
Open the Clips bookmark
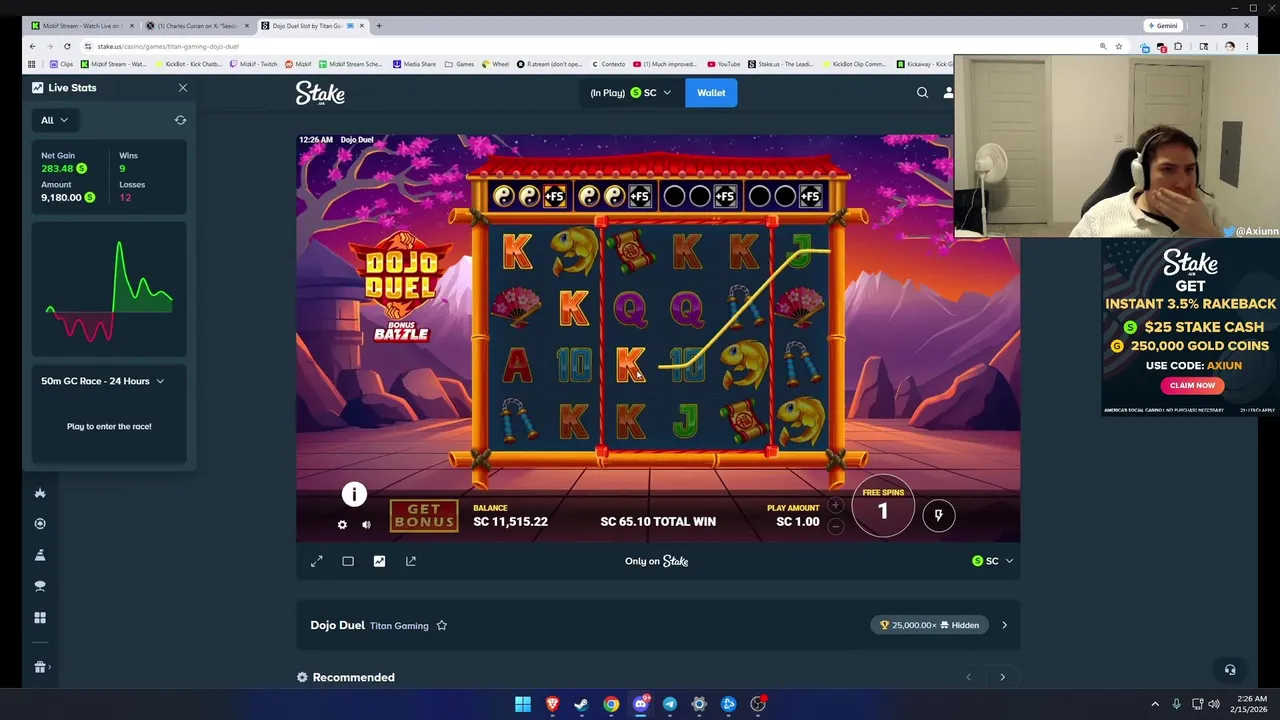click(62, 64)
